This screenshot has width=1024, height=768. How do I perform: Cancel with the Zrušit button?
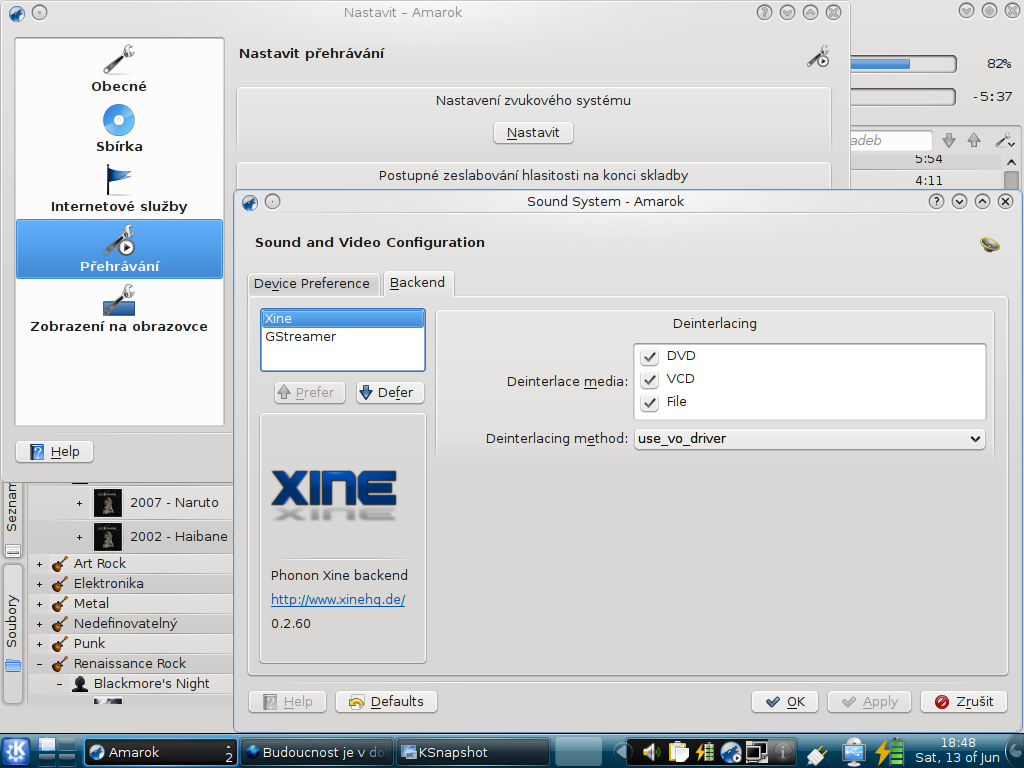coord(964,702)
